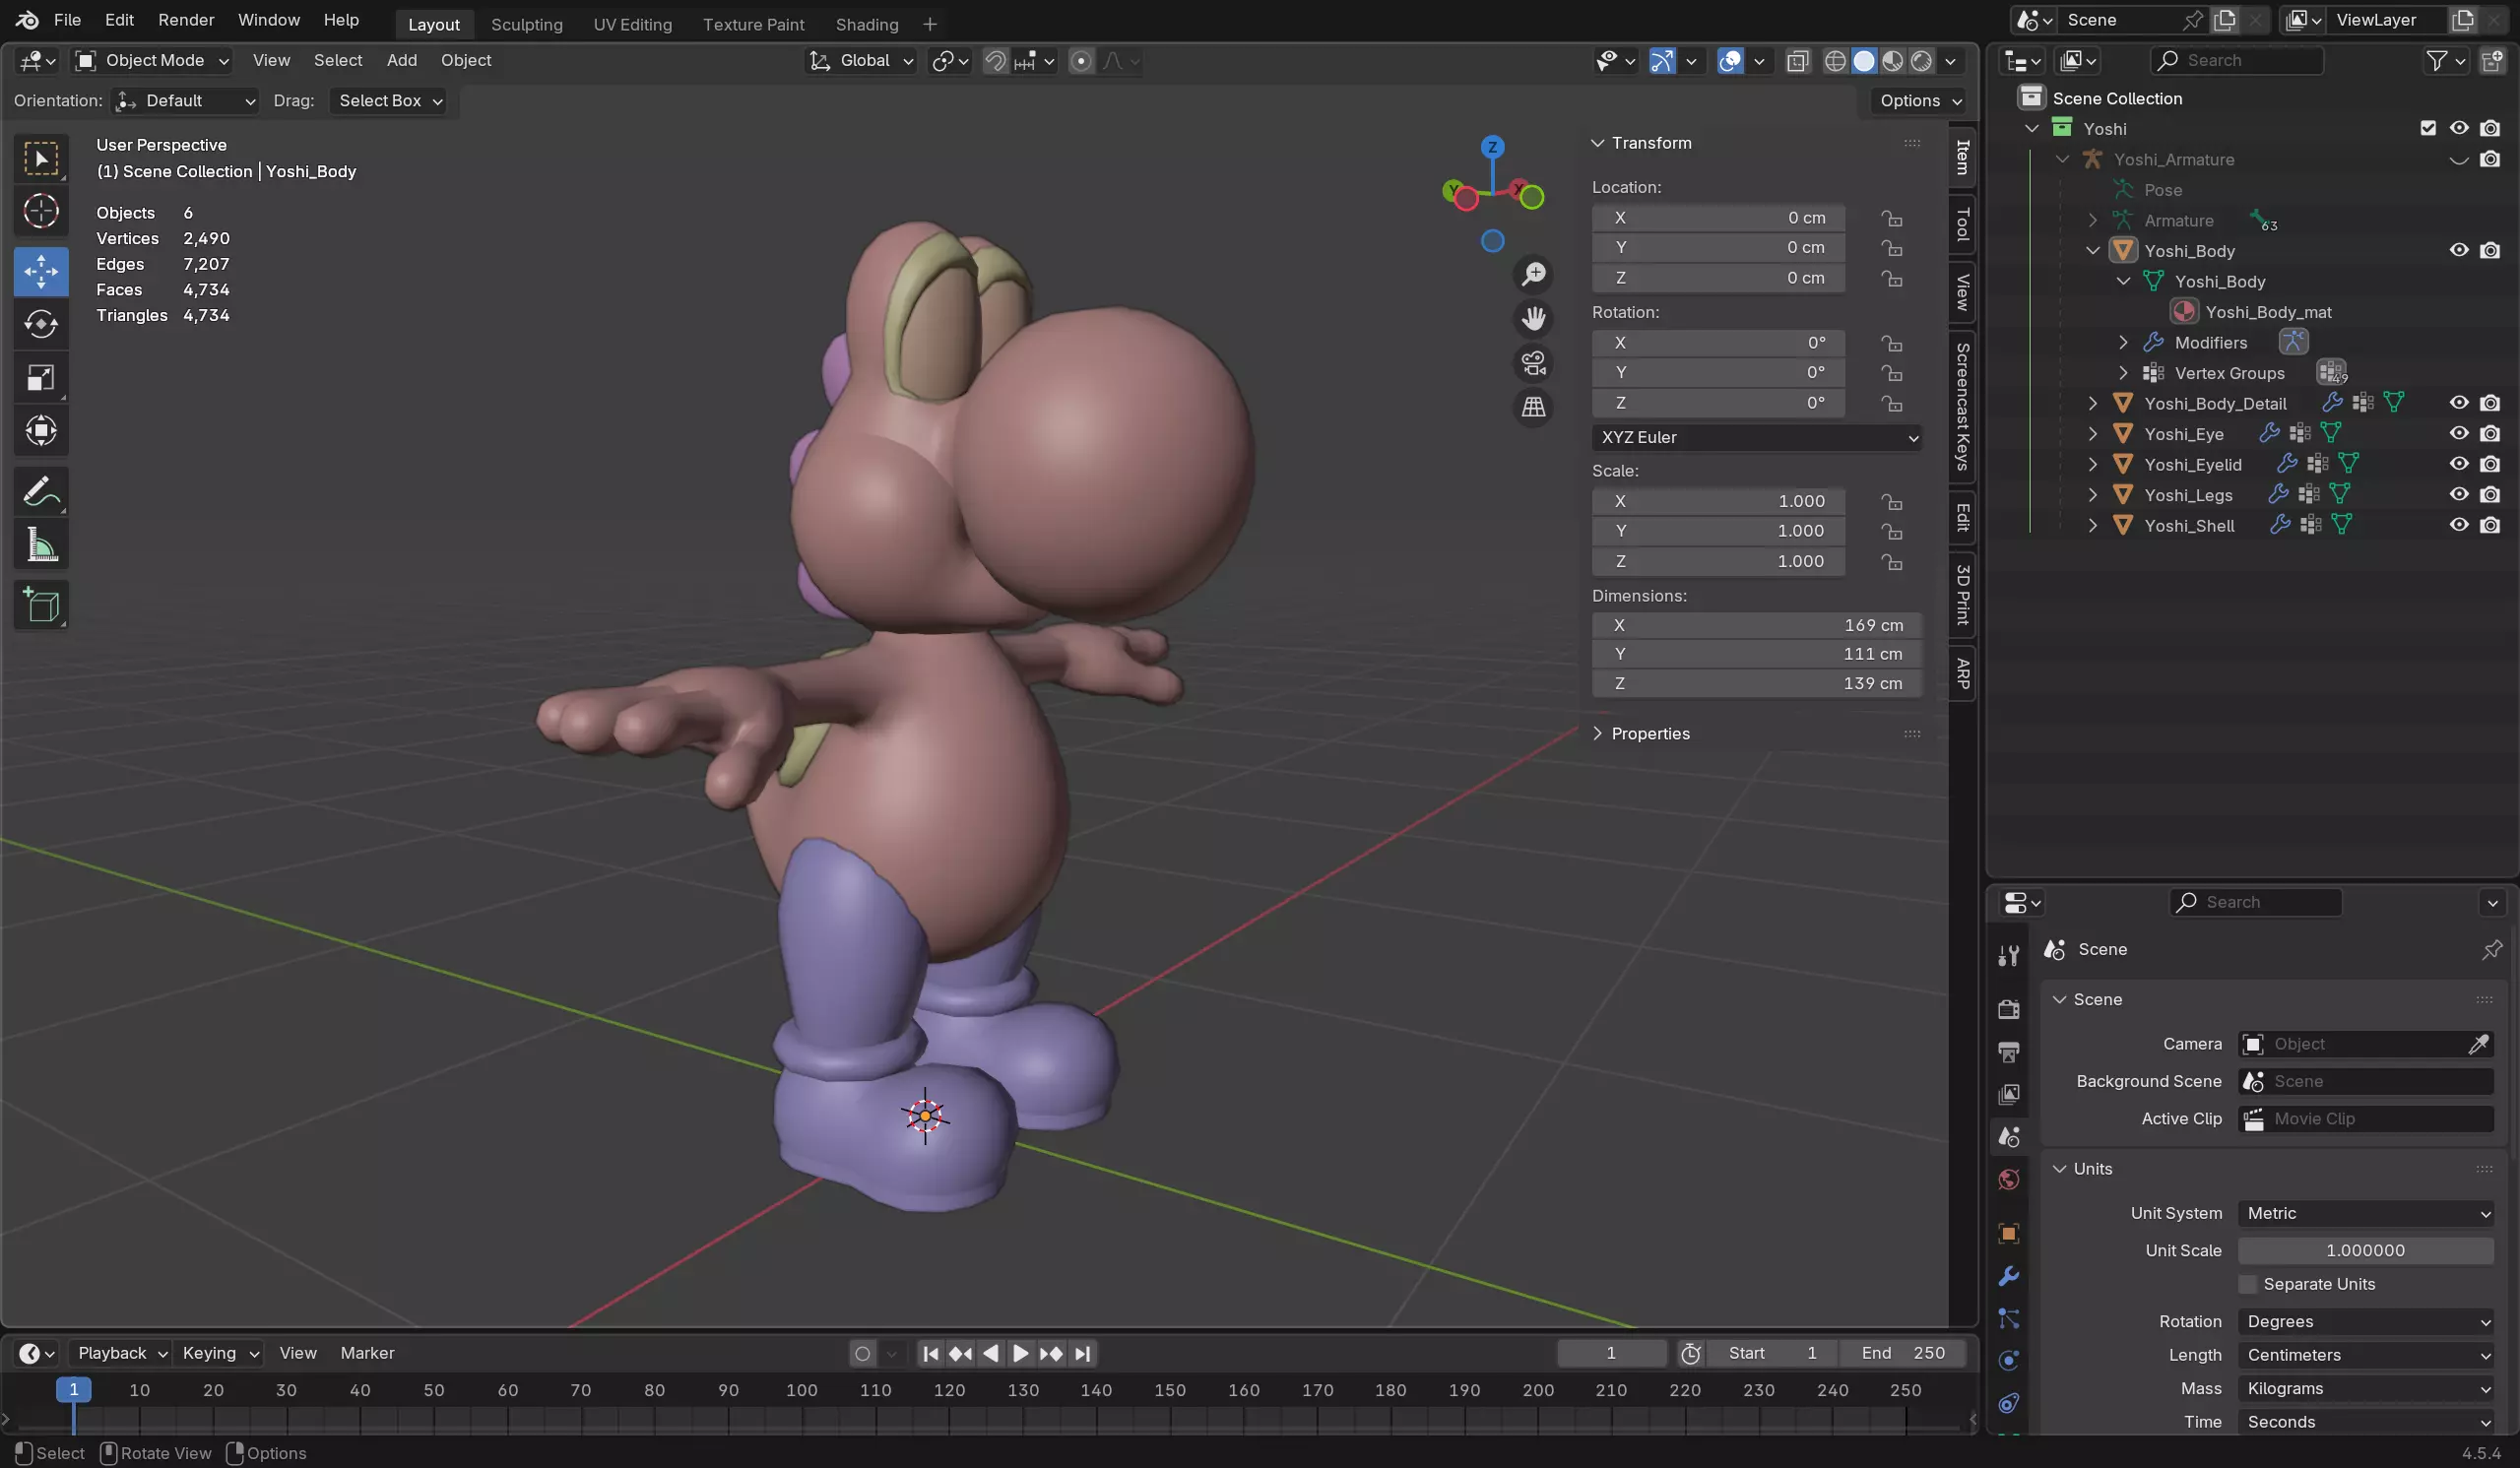Expand the Yoshi_Legs tree item

2092,495
